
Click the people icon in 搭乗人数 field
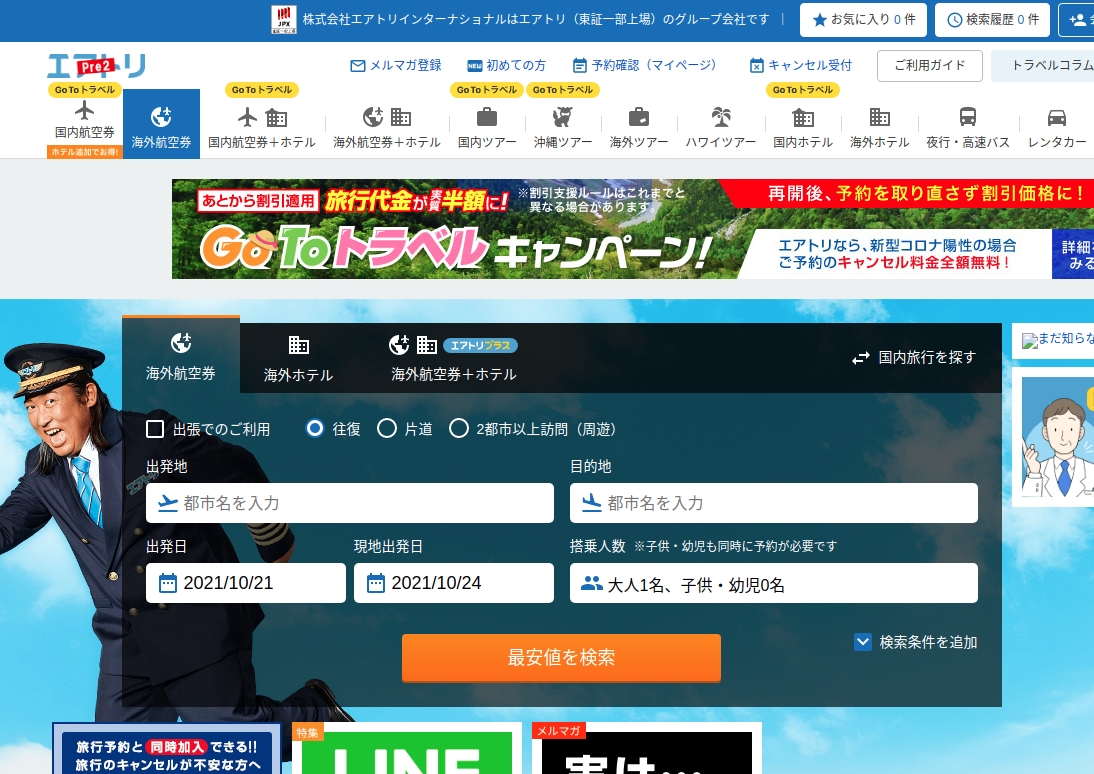pyautogui.click(x=592, y=583)
